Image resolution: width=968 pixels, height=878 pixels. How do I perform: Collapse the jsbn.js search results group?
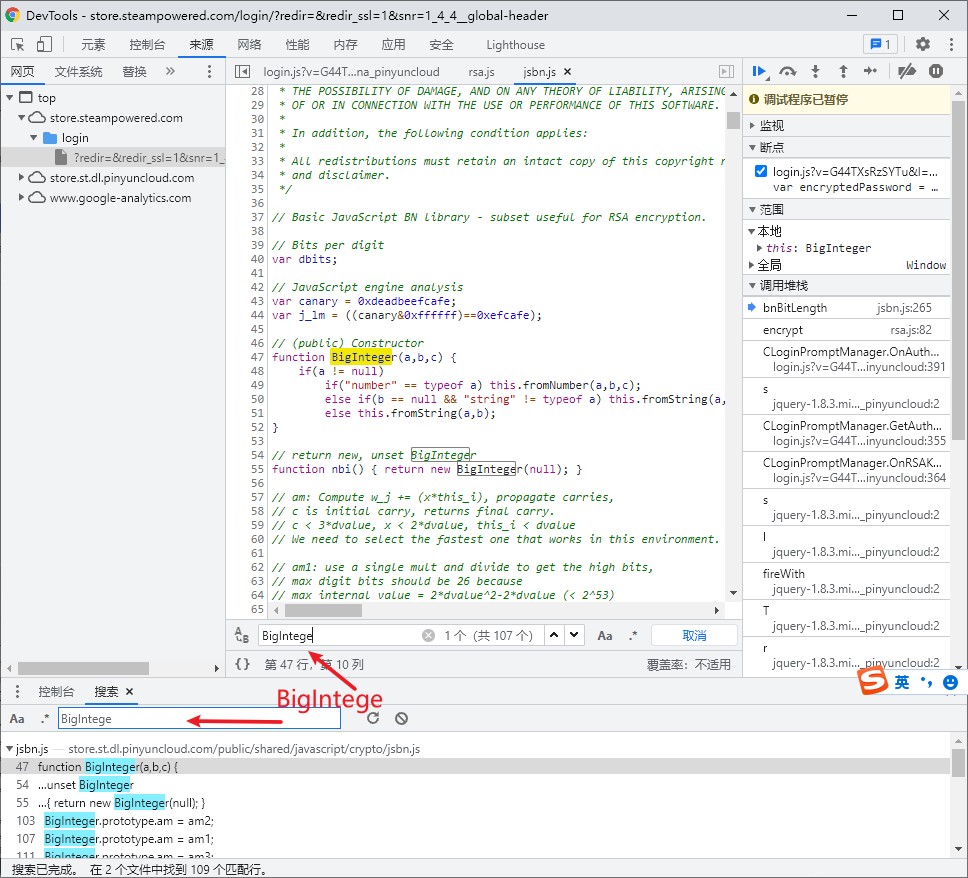pos(9,748)
